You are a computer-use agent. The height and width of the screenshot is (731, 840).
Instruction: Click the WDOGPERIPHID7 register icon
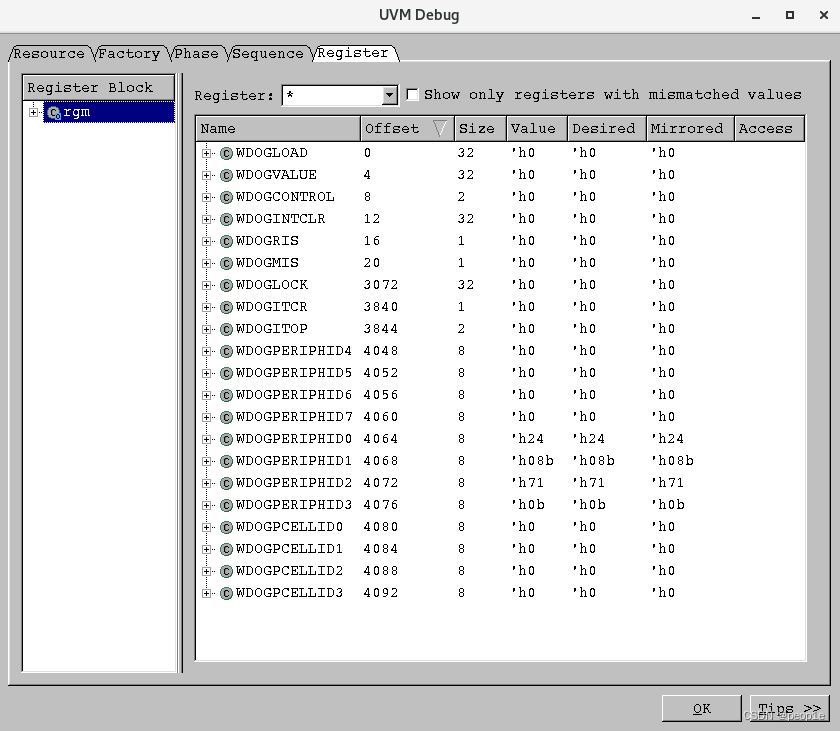[x=226, y=417]
